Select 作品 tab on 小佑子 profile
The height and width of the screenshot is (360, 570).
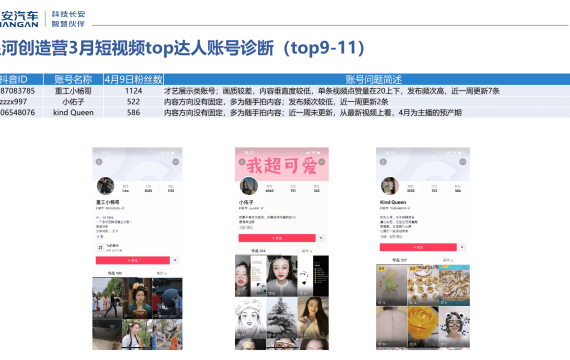click(258, 251)
